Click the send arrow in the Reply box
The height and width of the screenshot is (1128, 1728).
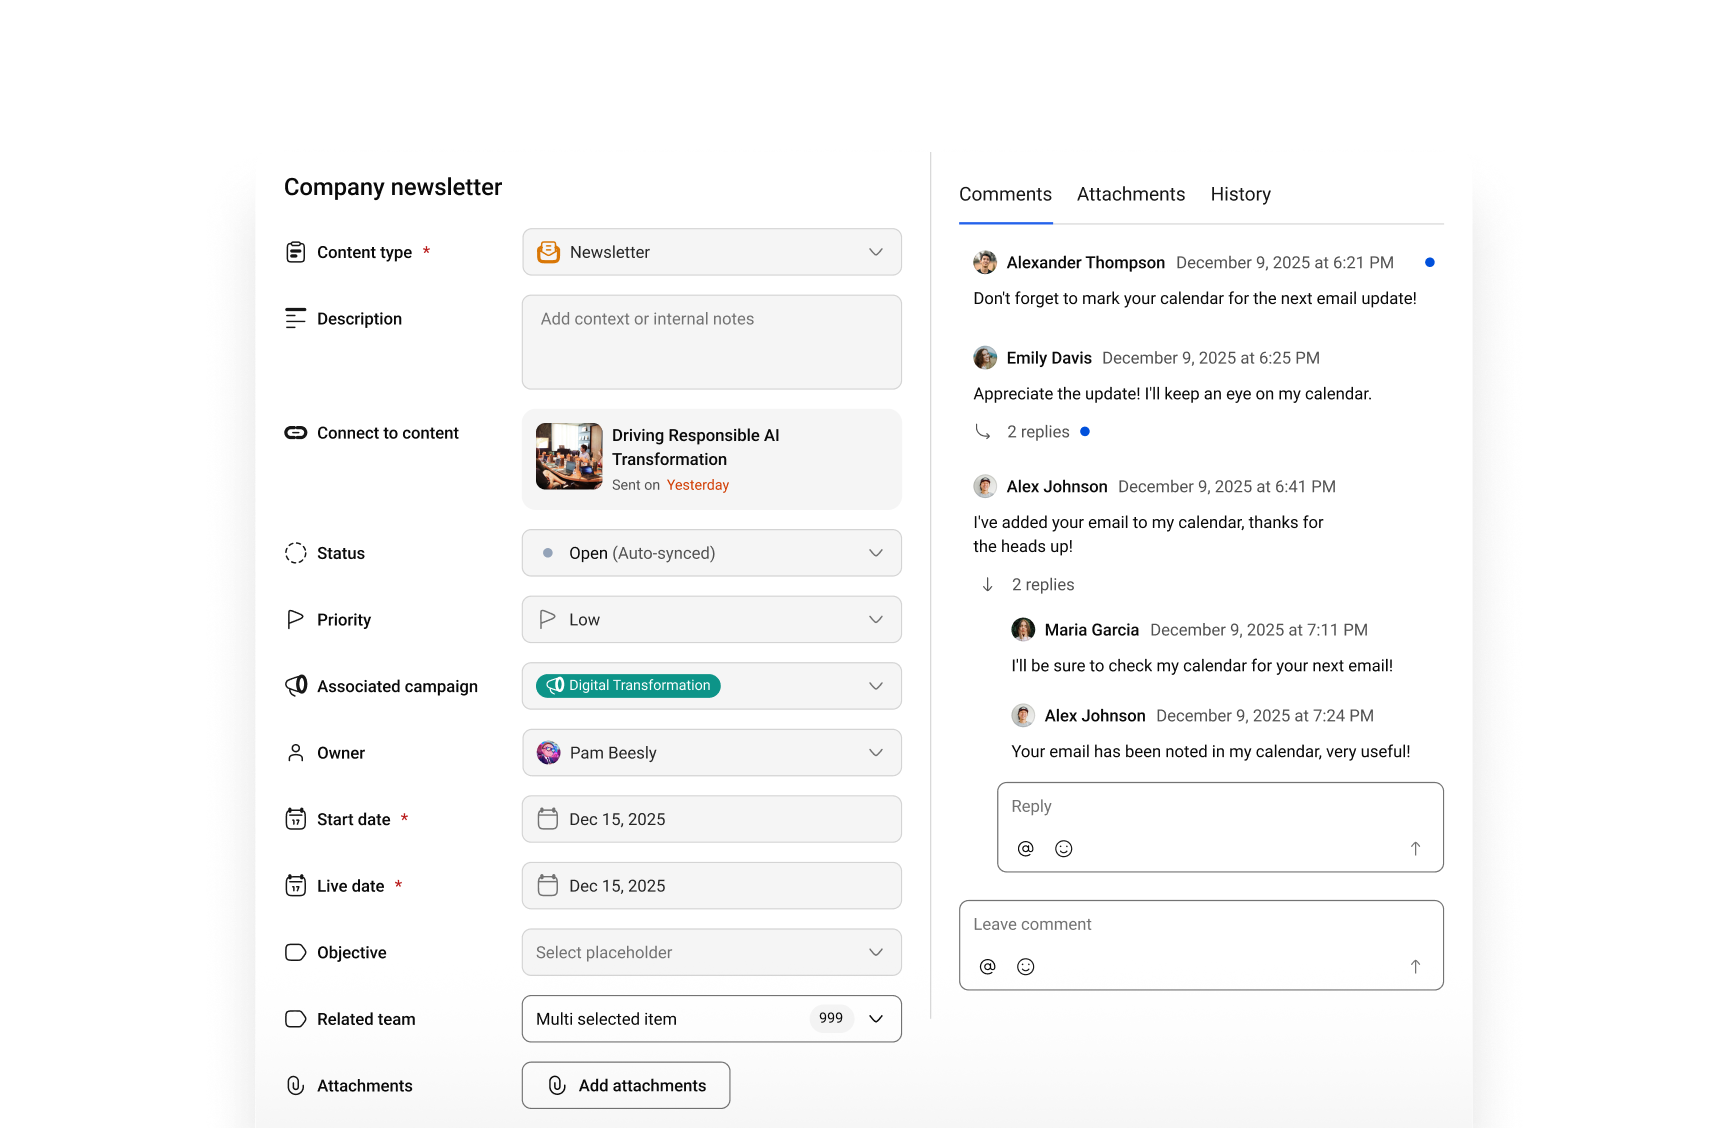click(x=1415, y=848)
